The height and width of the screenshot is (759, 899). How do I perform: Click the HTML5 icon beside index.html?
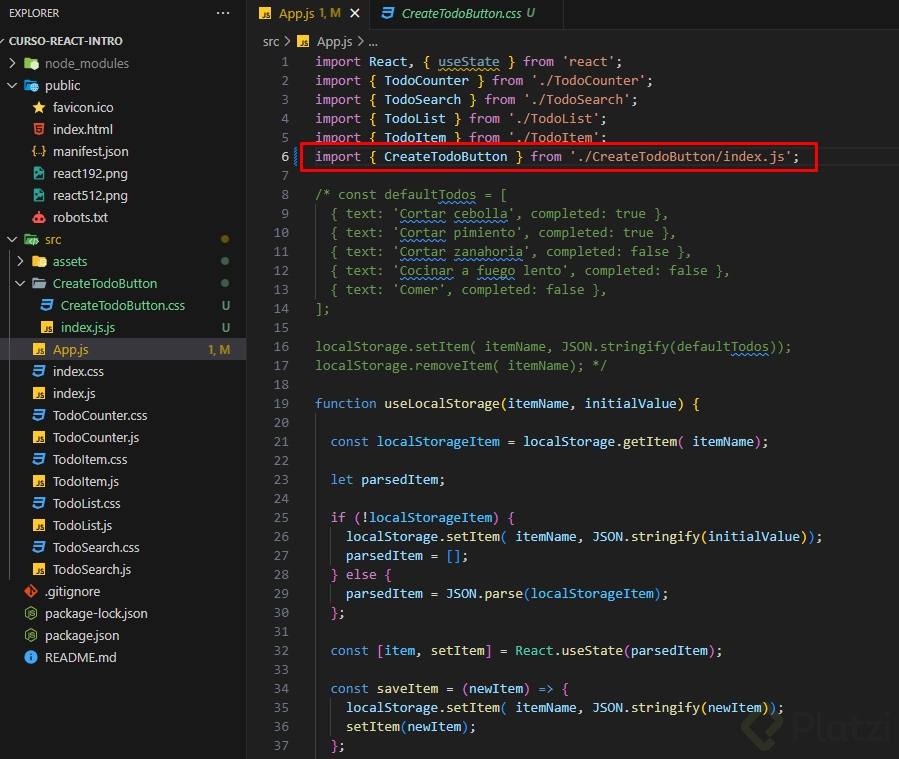point(39,129)
